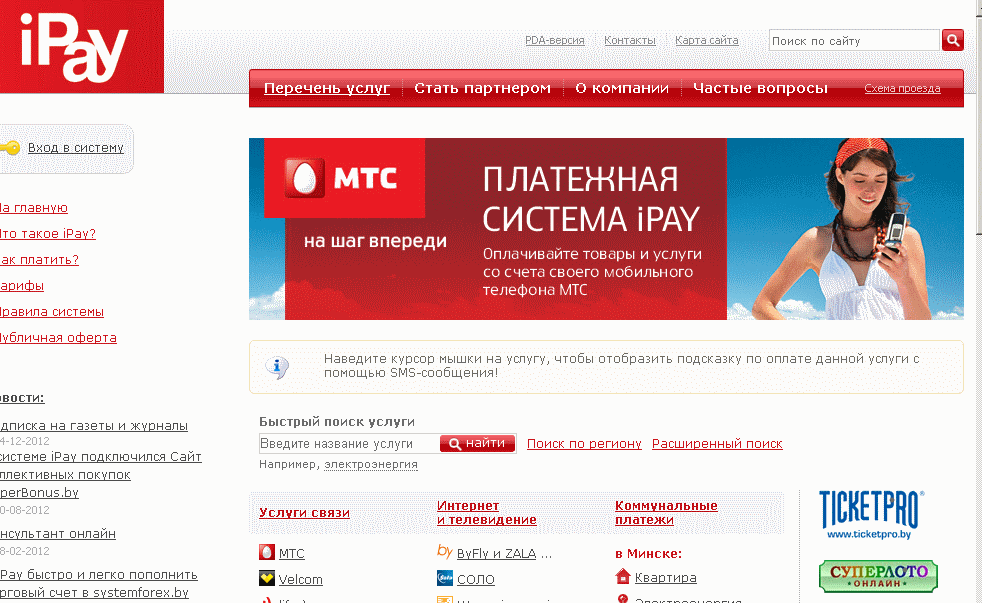Open the TicketPro banner
The image size is (982, 603).
(x=869, y=514)
